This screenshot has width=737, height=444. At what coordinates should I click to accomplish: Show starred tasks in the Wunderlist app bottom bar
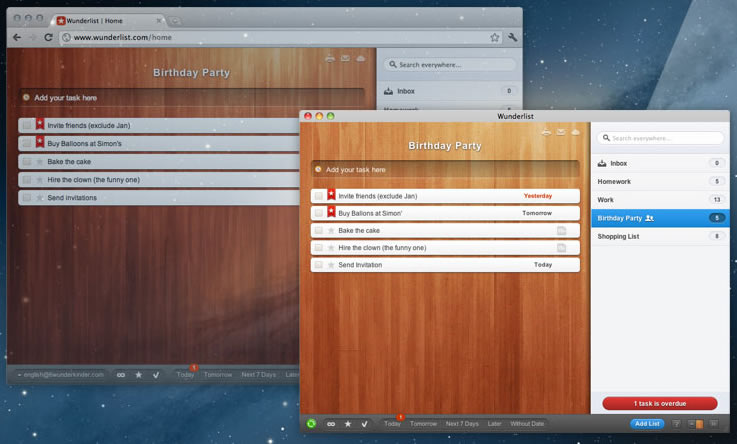348,424
